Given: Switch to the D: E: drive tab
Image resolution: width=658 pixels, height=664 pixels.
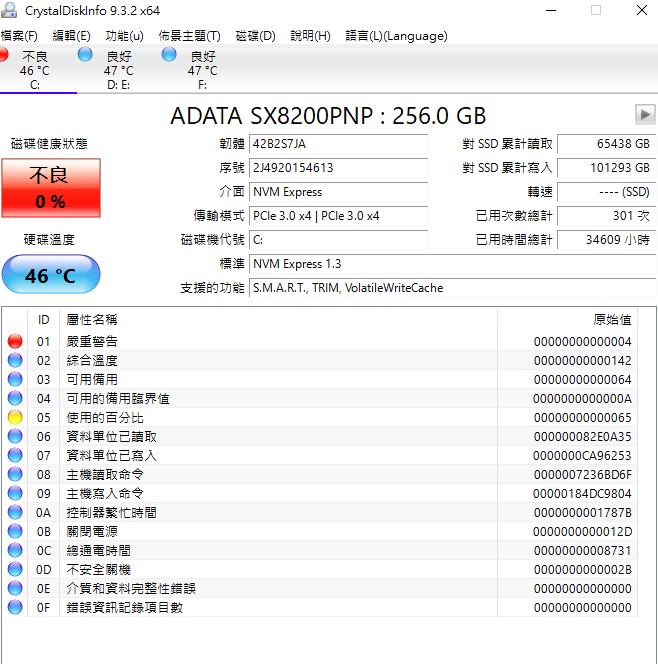Looking at the screenshot, I should point(117,70).
